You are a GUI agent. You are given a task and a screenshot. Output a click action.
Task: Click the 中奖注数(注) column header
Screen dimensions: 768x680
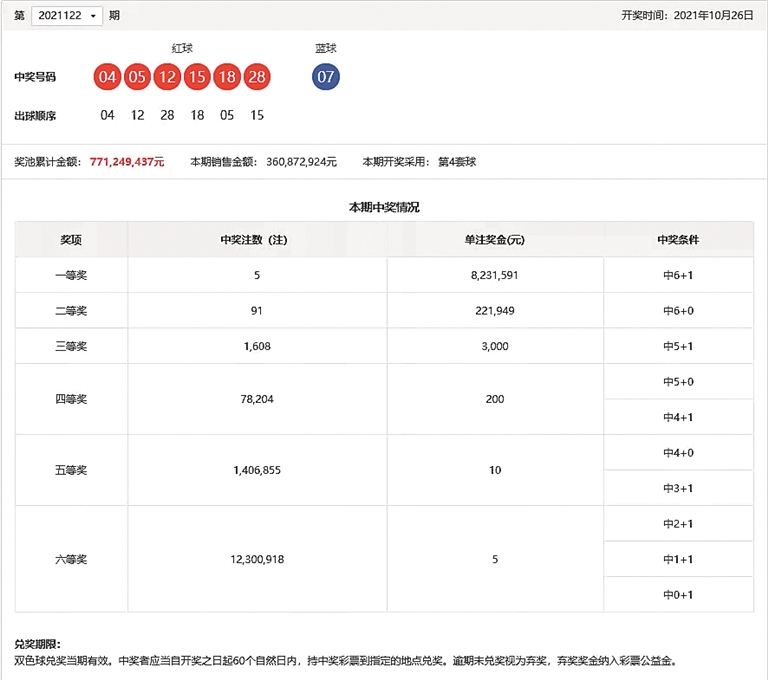coord(256,240)
